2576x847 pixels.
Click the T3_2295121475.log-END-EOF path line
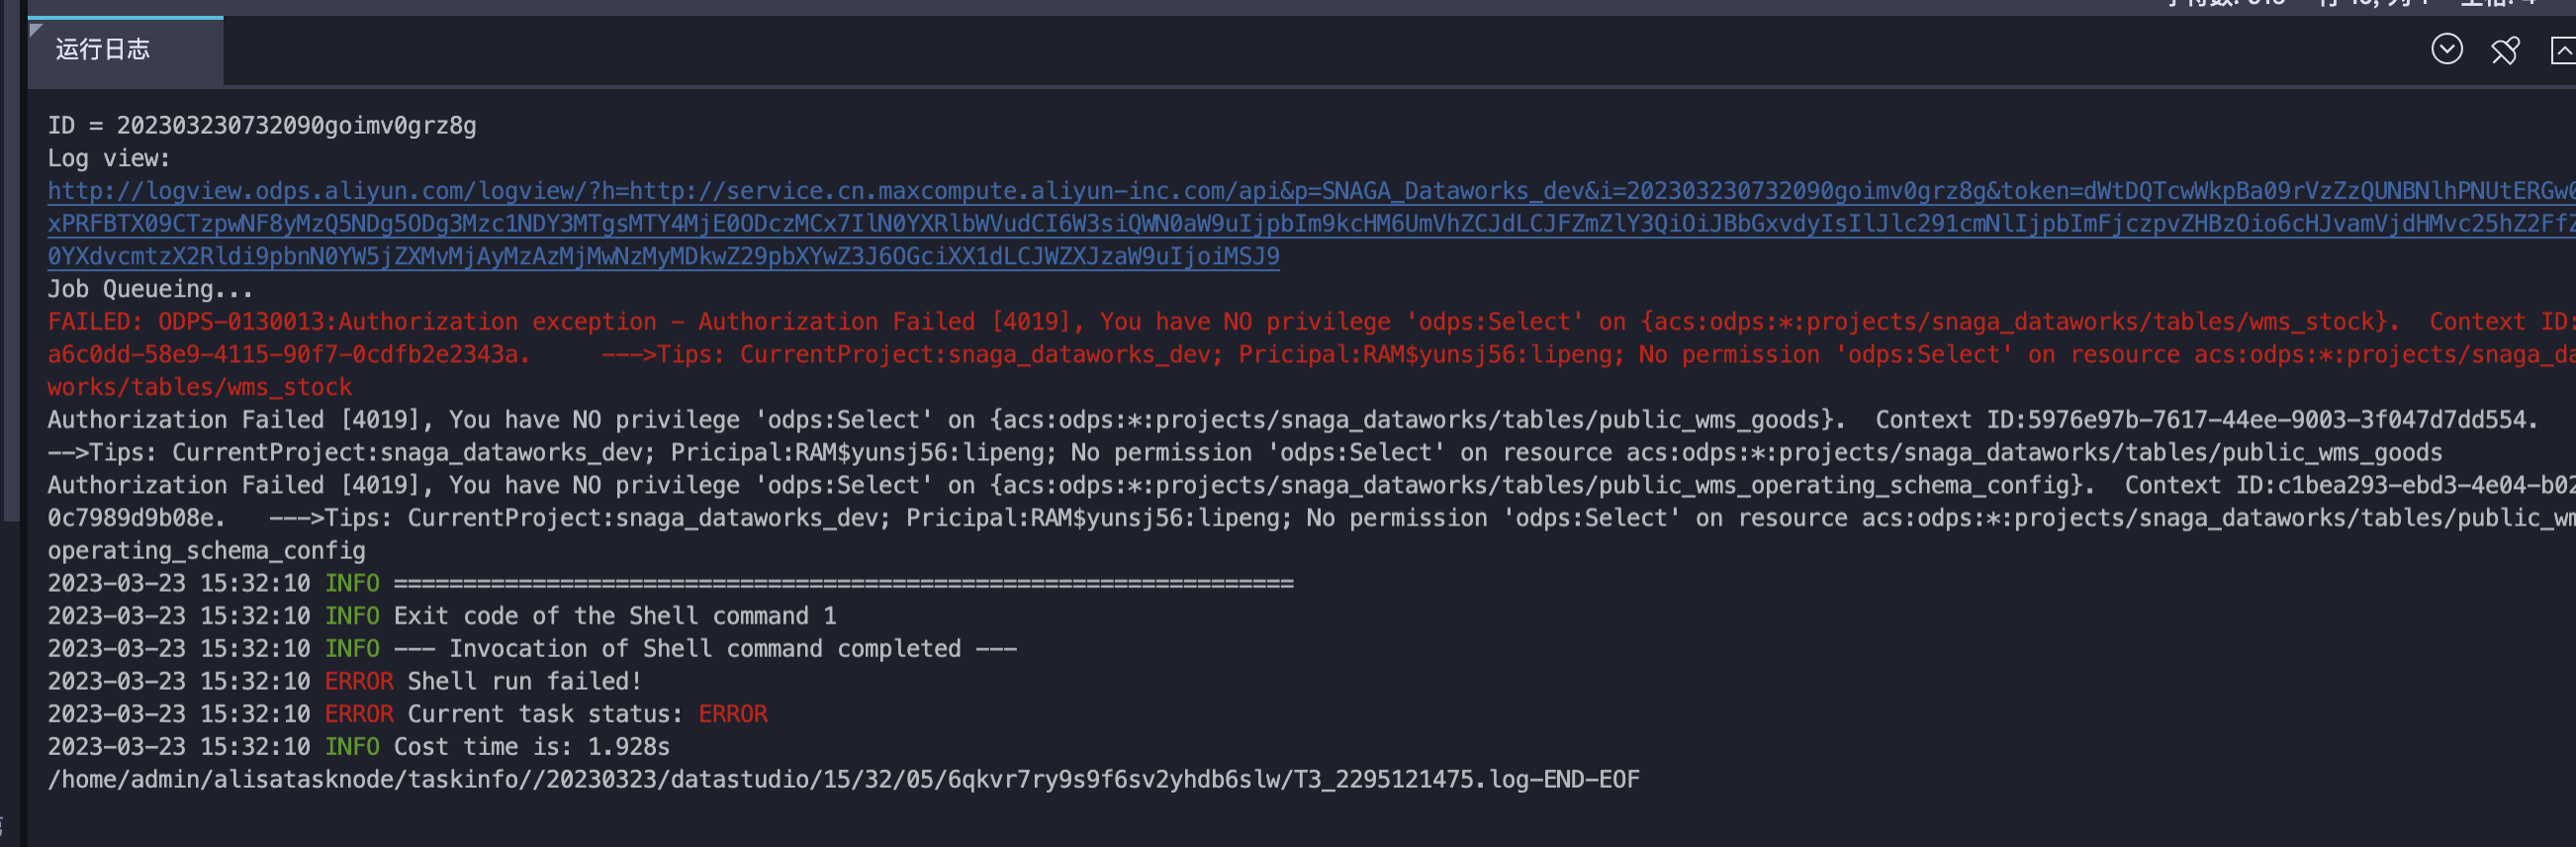(x=844, y=779)
